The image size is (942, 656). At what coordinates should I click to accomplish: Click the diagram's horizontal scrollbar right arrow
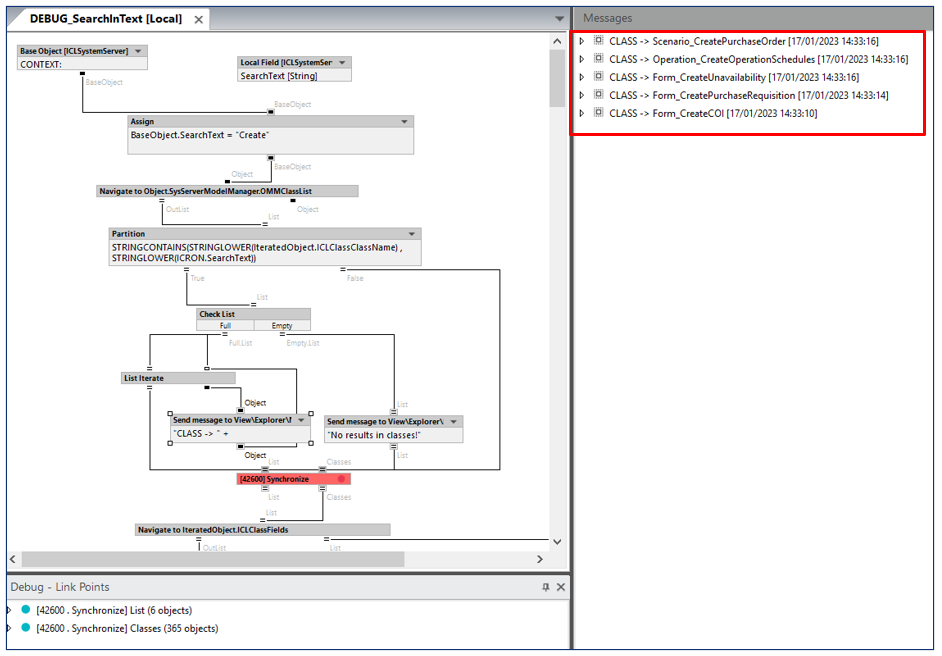(x=539, y=559)
